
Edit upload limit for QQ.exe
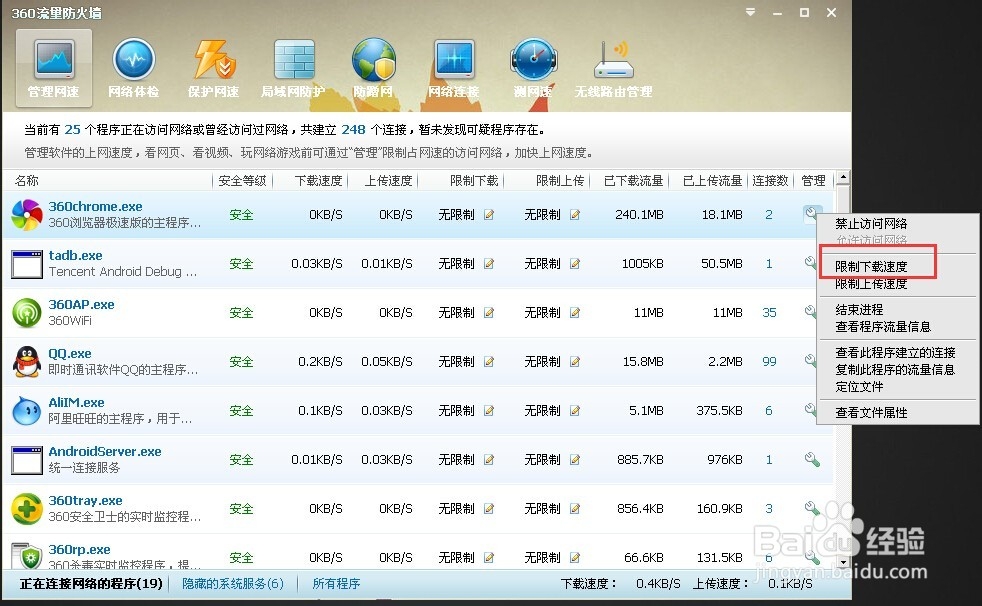[575, 361]
